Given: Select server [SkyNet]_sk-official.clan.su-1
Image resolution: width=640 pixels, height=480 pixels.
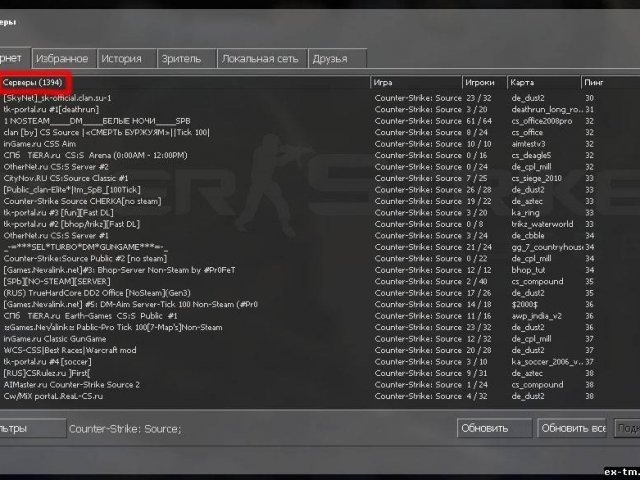Looking at the screenshot, I should click(320, 98).
